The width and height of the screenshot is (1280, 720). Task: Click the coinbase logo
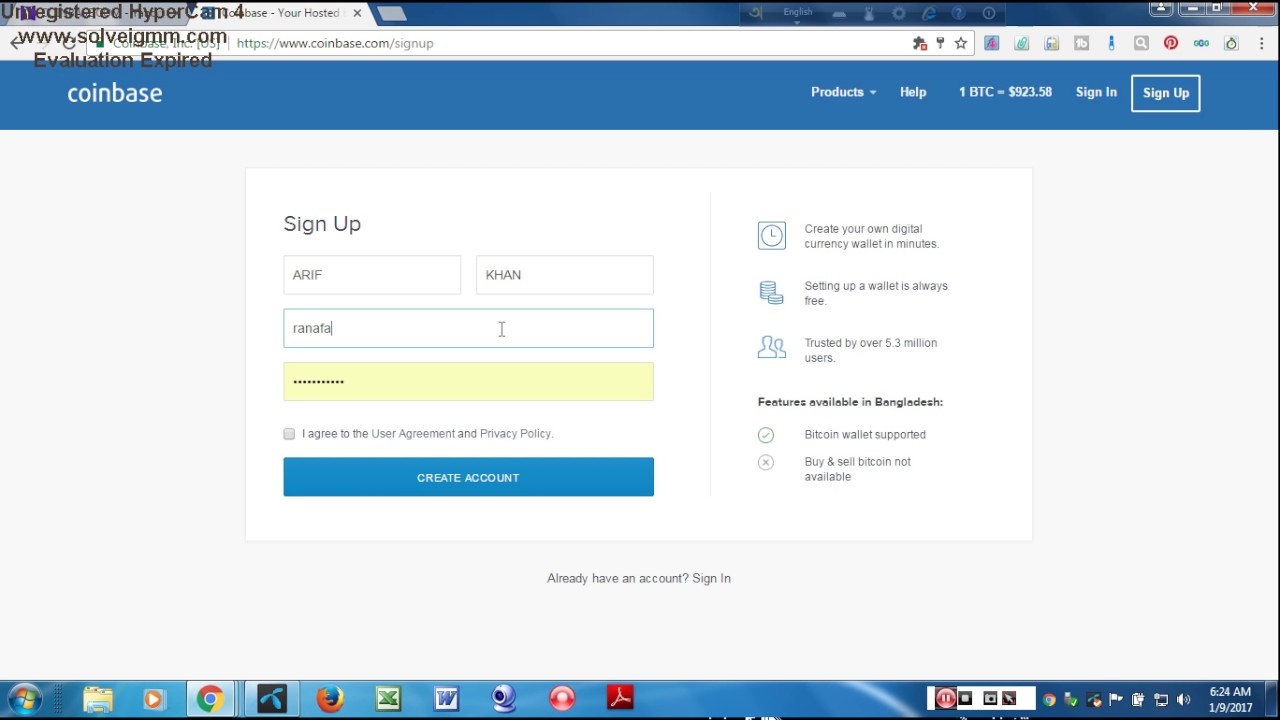pyautogui.click(x=115, y=93)
